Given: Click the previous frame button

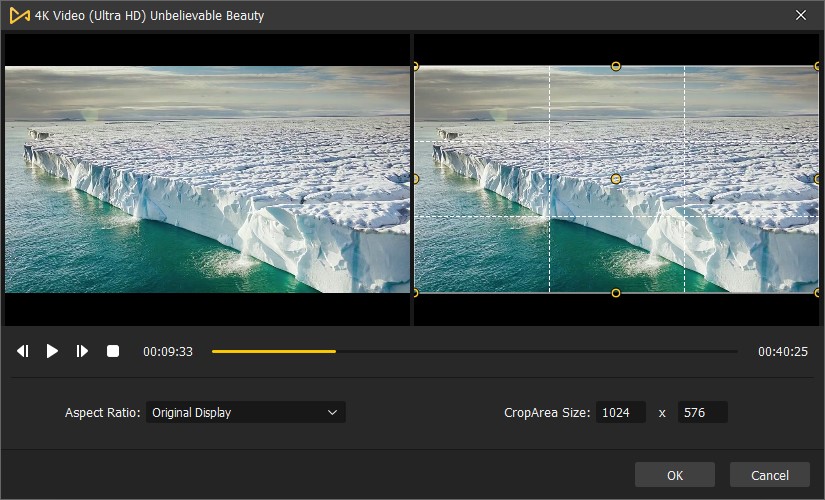Looking at the screenshot, I should click(22, 351).
